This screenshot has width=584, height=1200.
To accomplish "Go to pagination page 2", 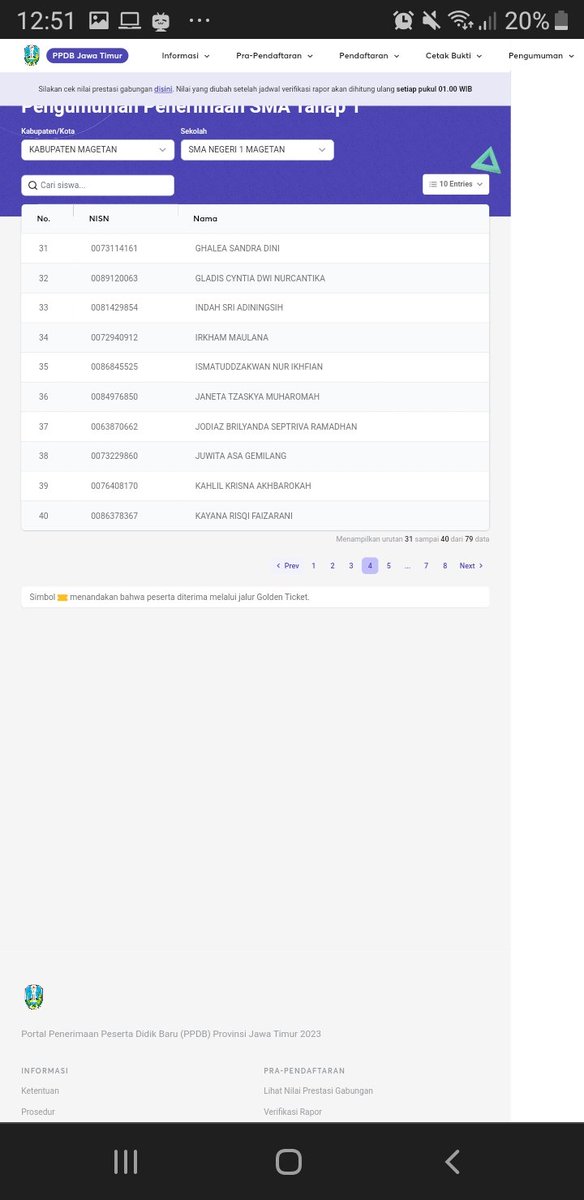I will tap(332, 566).
